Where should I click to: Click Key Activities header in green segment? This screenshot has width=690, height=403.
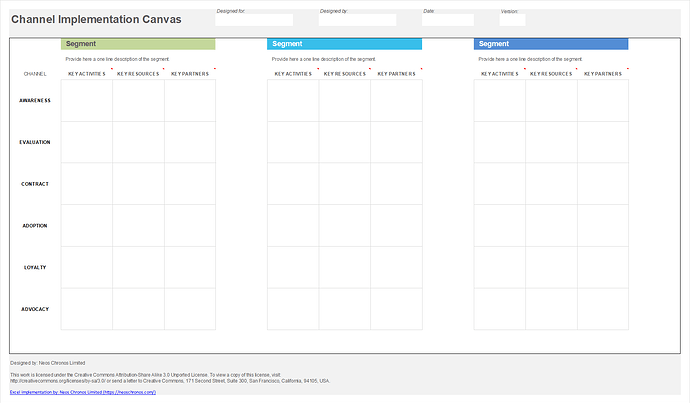click(87, 74)
